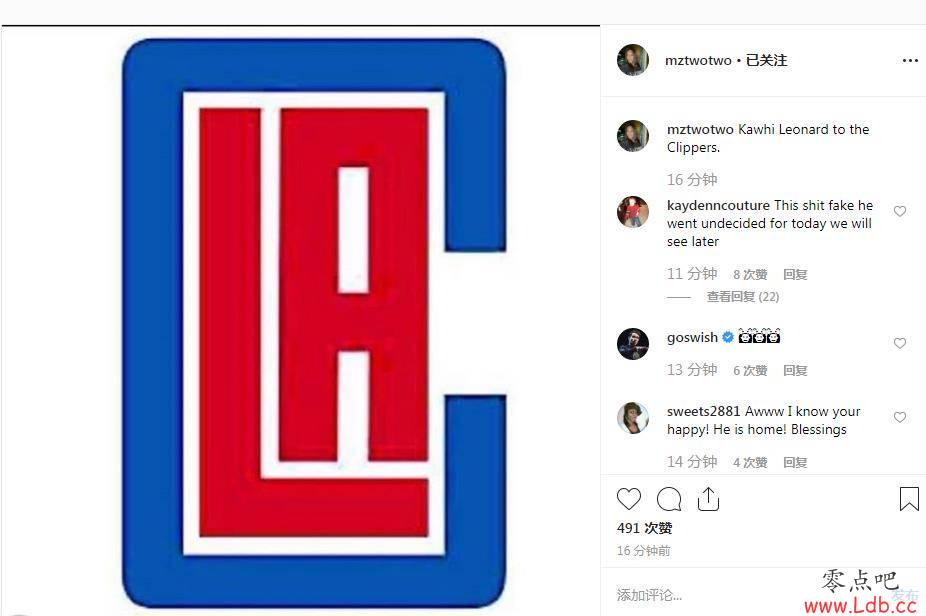Like goswish's comment with its heart
926x616 pixels.
[x=899, y=343]
